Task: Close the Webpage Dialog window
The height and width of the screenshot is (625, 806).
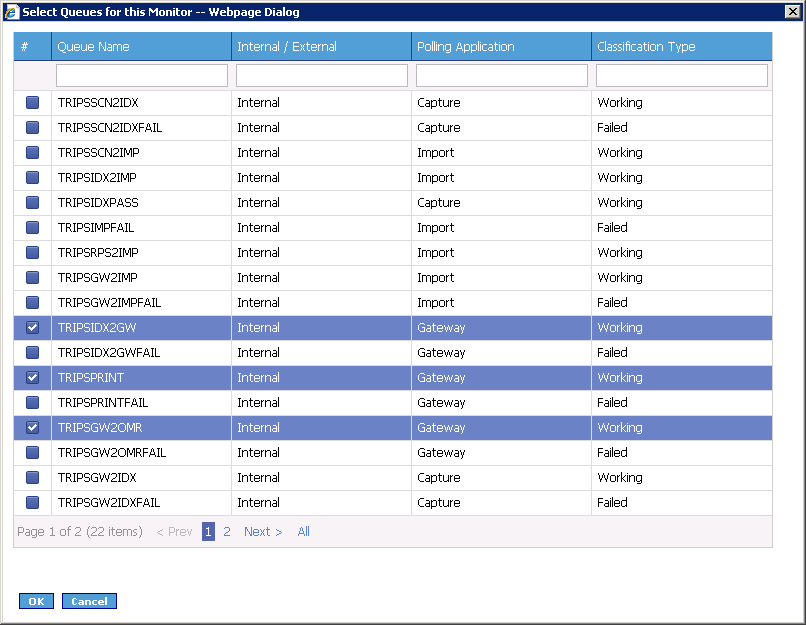Action: tap(793, 11)
